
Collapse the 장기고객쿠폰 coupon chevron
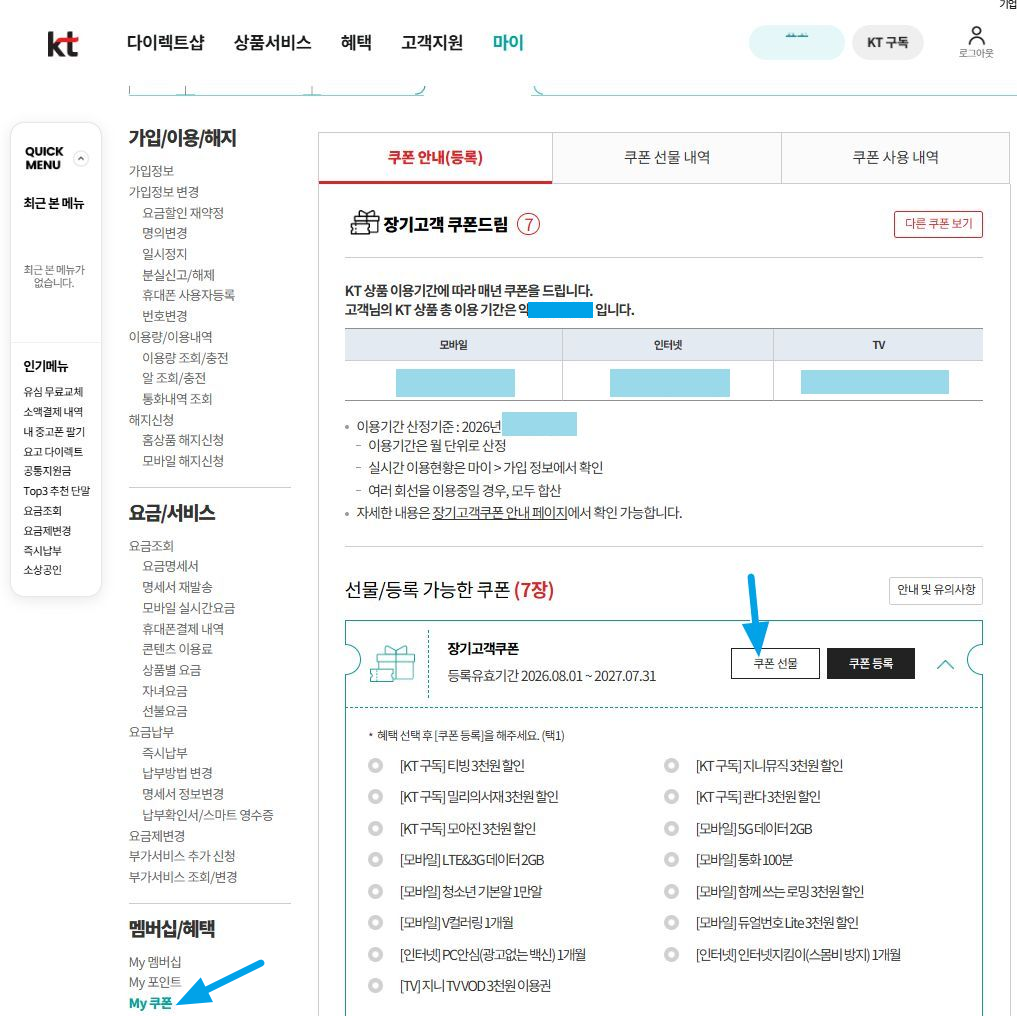point(945,664)
